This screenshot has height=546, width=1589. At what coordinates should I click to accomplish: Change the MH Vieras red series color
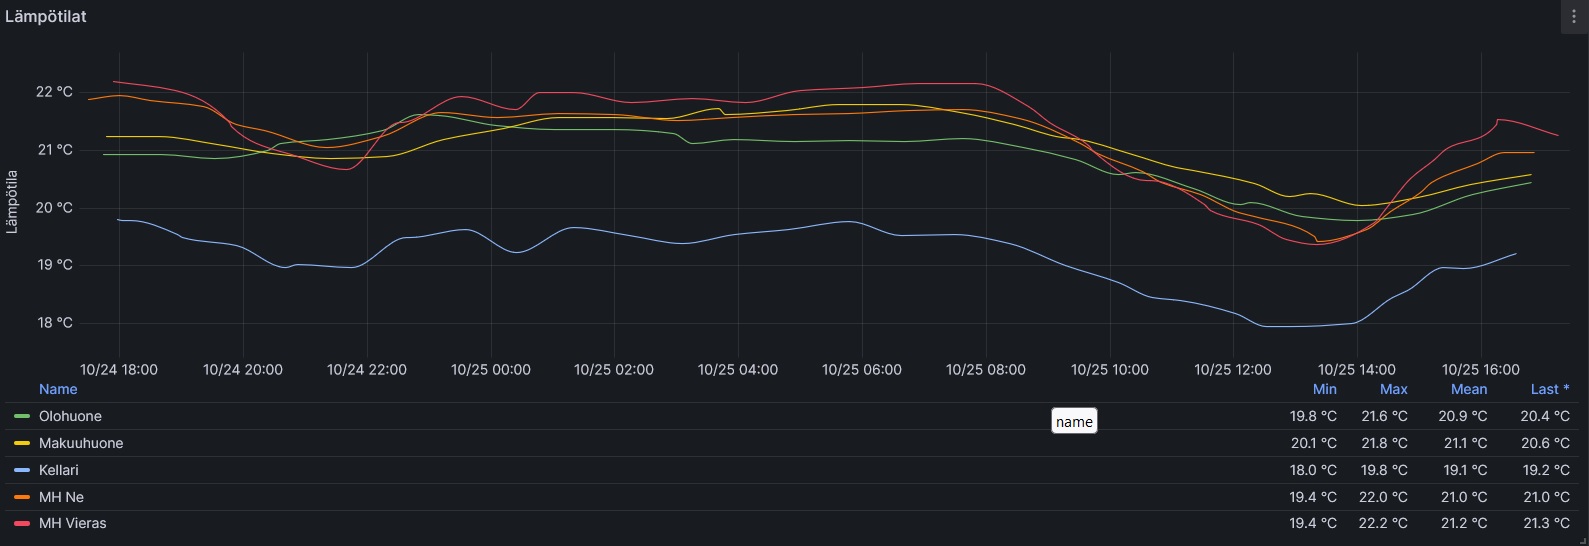pyautogui.click(x=22, y=523)
